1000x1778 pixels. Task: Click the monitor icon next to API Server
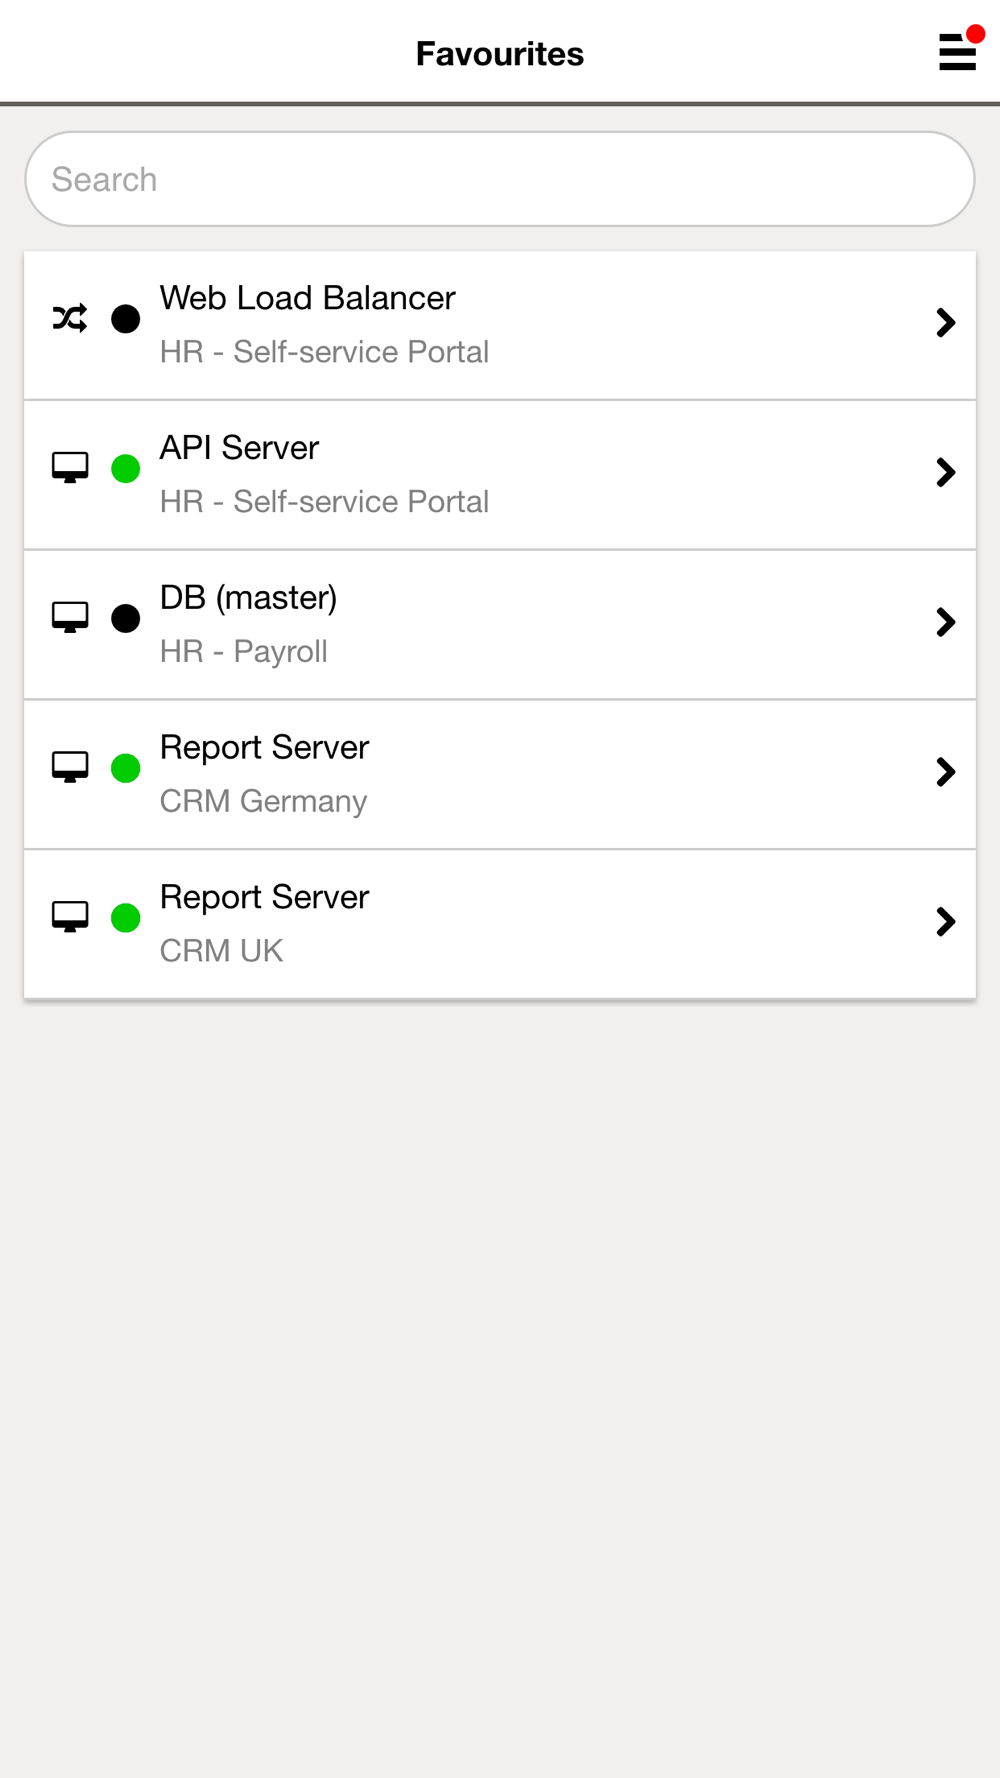(x=70, y=468)
